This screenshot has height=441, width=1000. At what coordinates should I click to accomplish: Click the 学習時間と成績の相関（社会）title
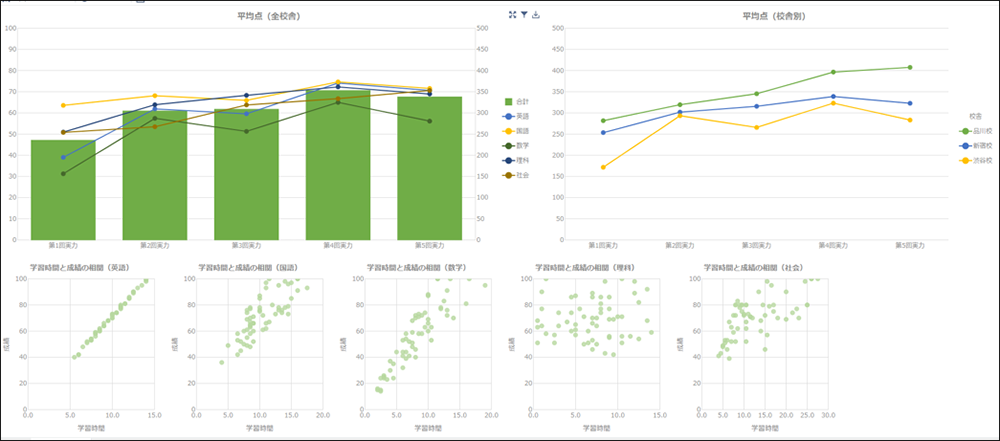point(753,267)
